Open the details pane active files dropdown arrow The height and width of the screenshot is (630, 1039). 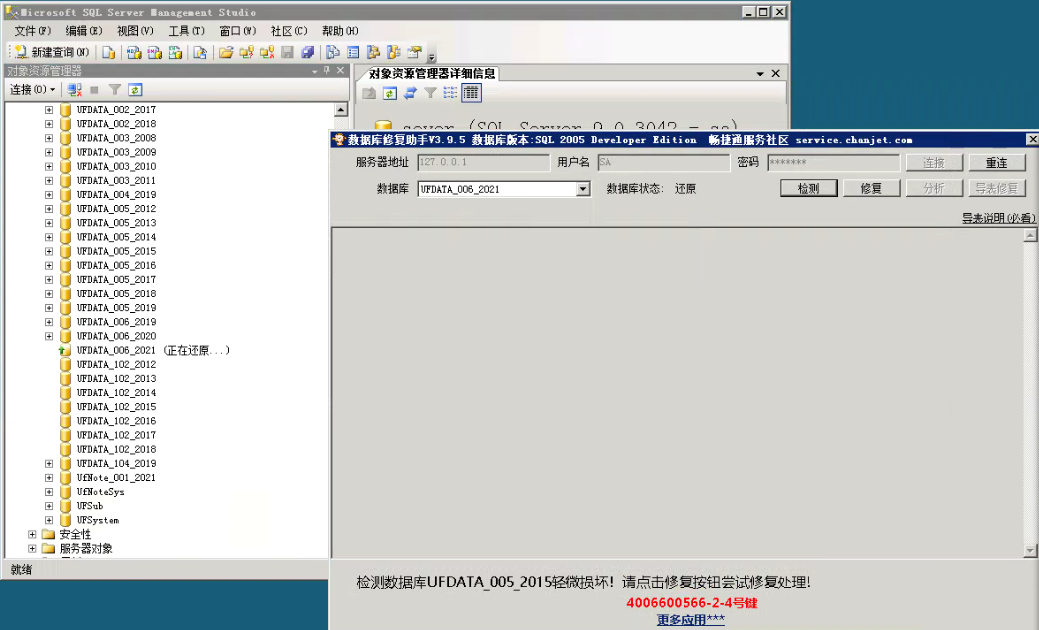tap(760, 74)
